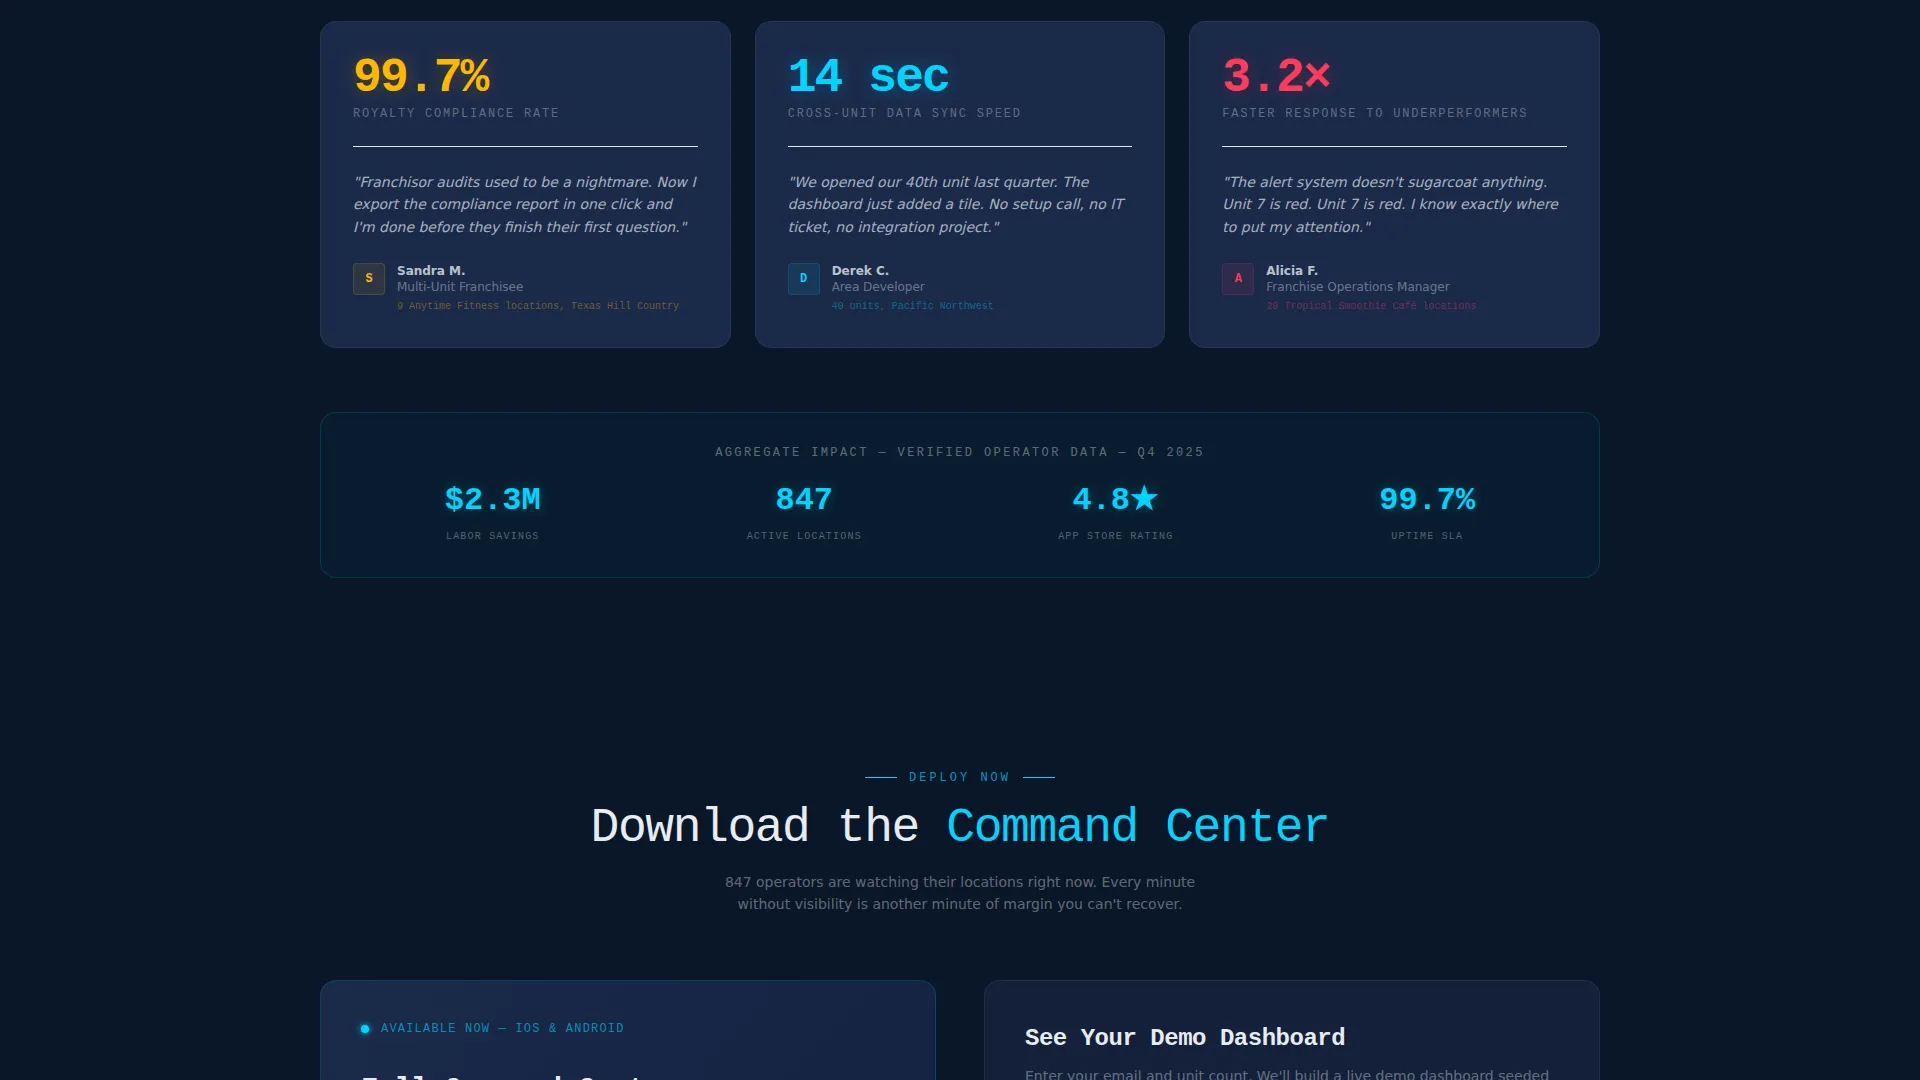The height and width of the screenshot is (1080, 1920).
Task: Click the $2.3M labor savings value
Action: pos(492,499)
